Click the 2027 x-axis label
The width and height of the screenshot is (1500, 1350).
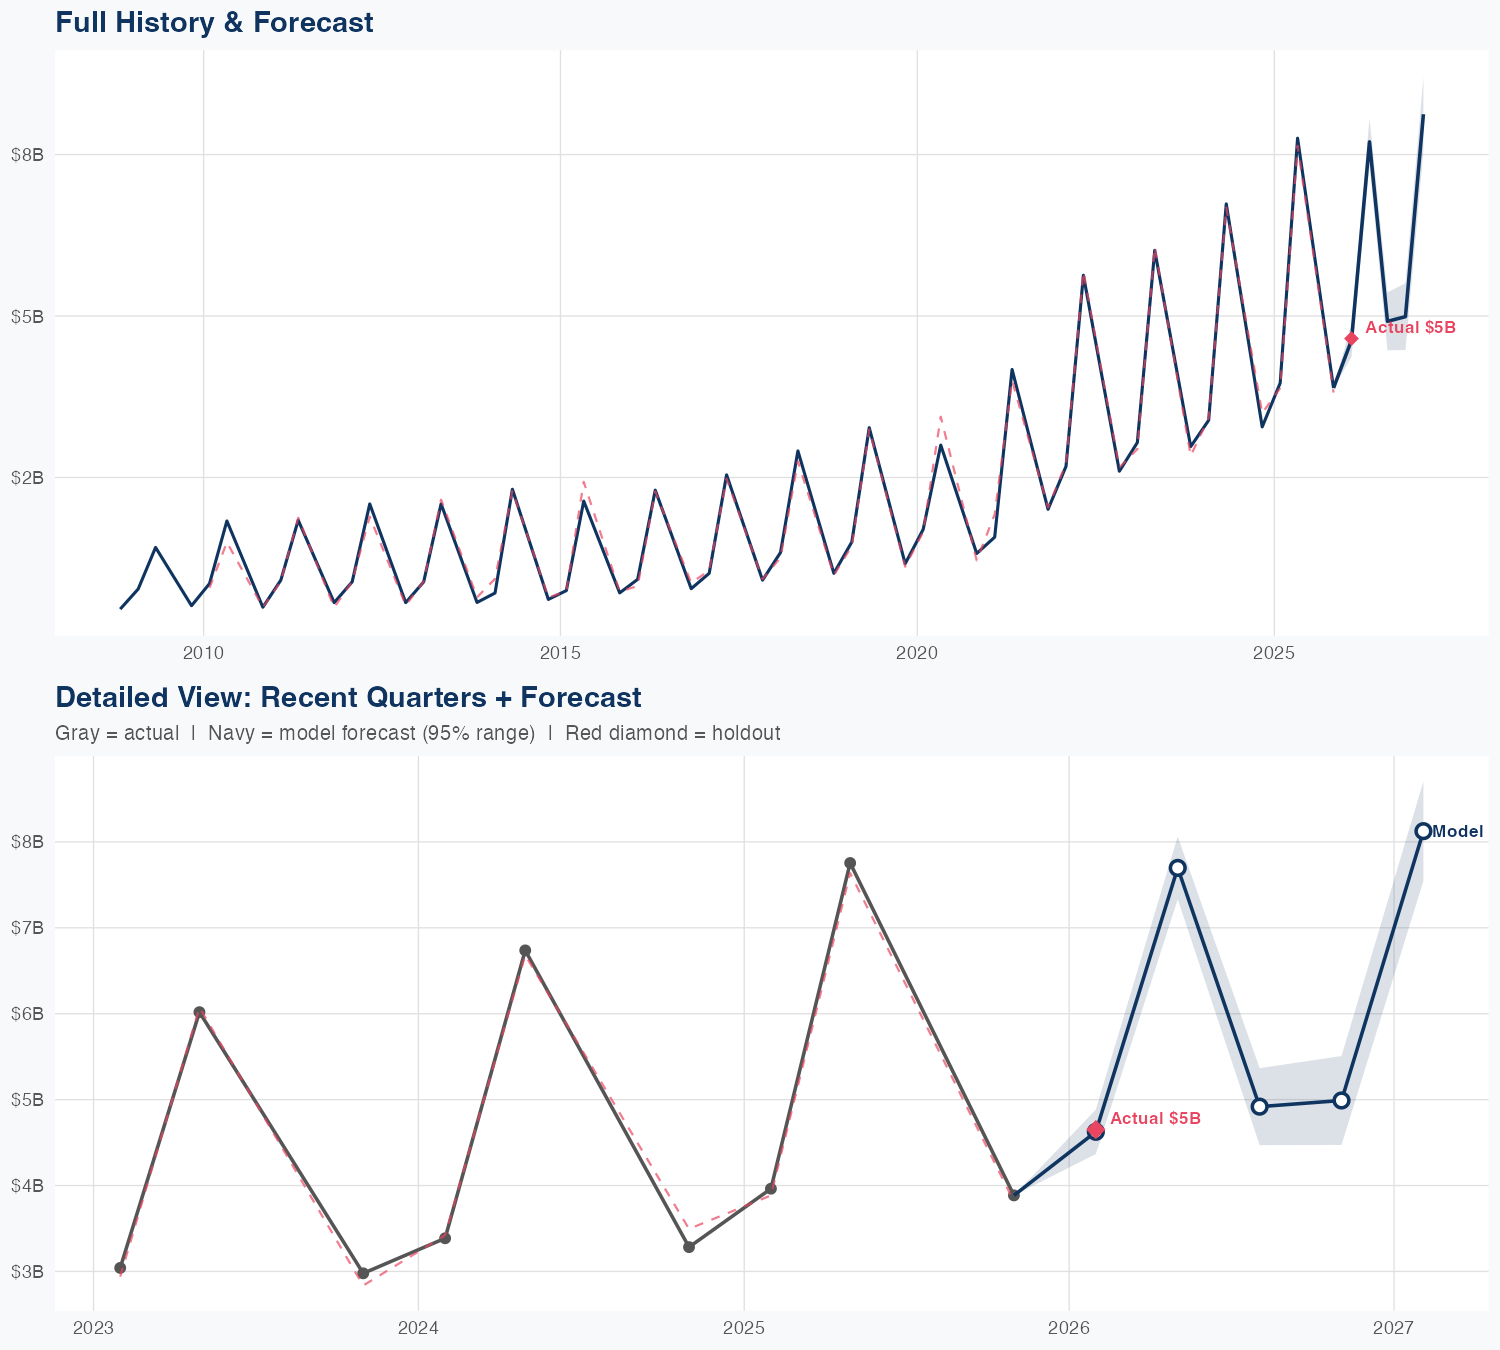click(1393, 1328)
